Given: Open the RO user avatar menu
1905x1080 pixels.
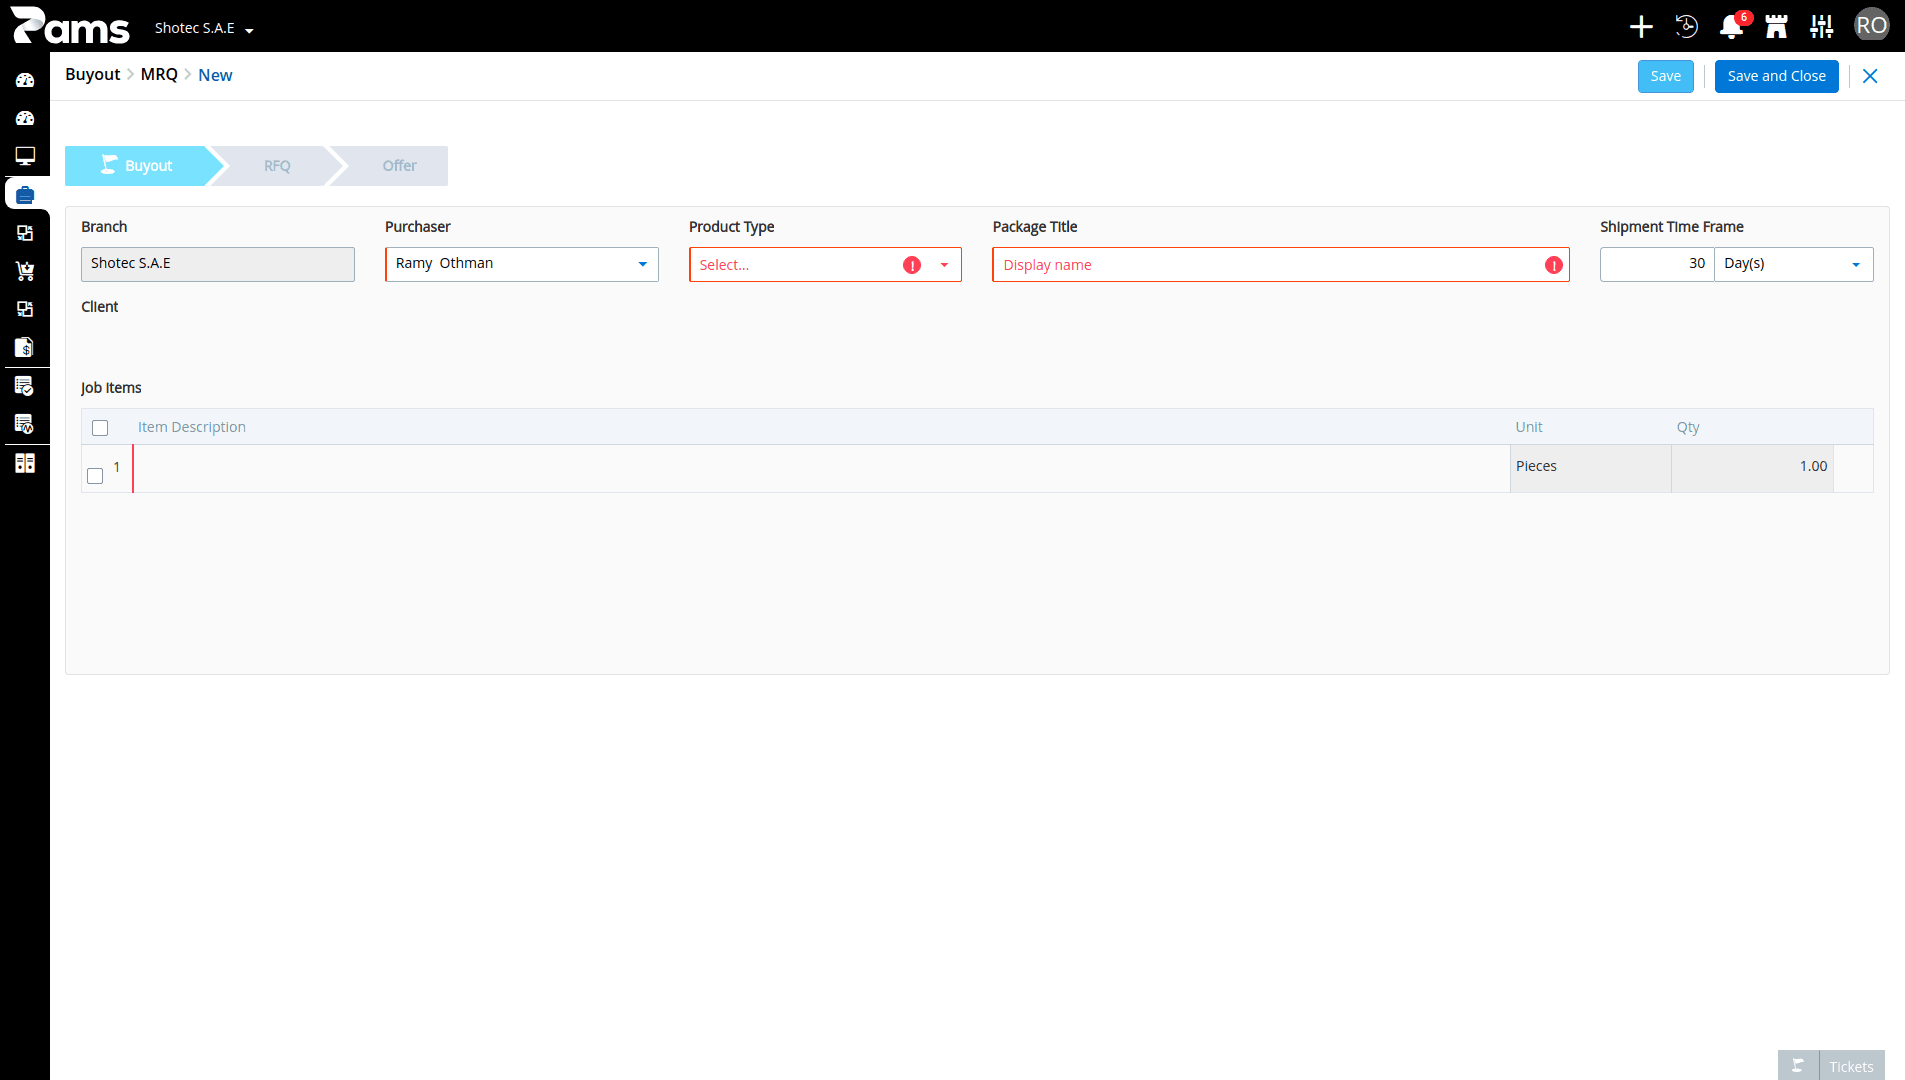Looking at the screenshot, I should click(1871, 26).
